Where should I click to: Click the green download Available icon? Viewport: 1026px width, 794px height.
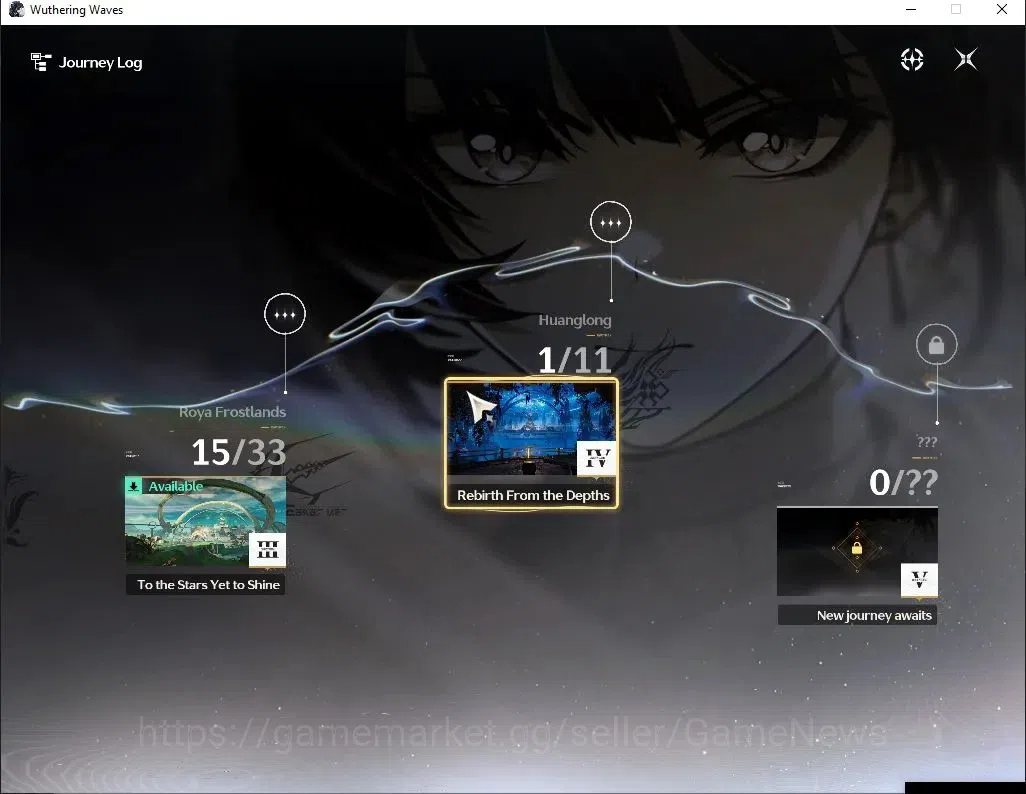[133, 486]
